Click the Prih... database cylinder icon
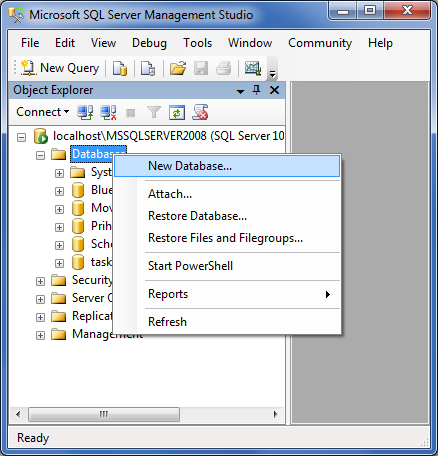 78,226
